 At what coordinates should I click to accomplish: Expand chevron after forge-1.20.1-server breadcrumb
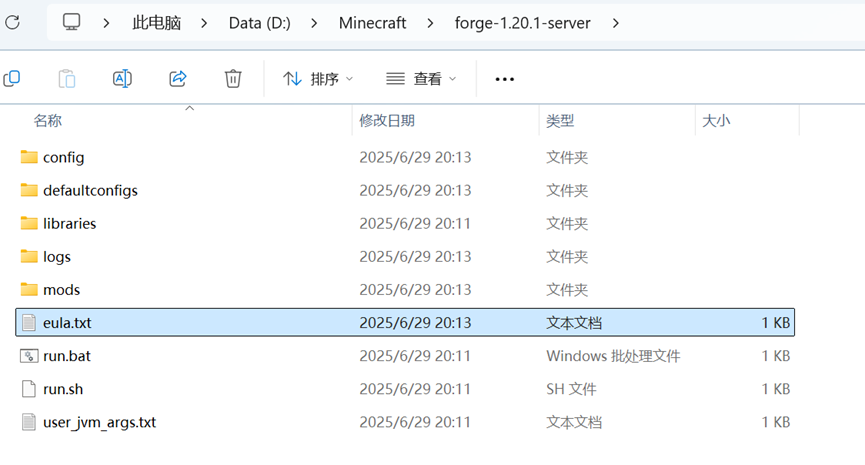[x=616, y=23]
